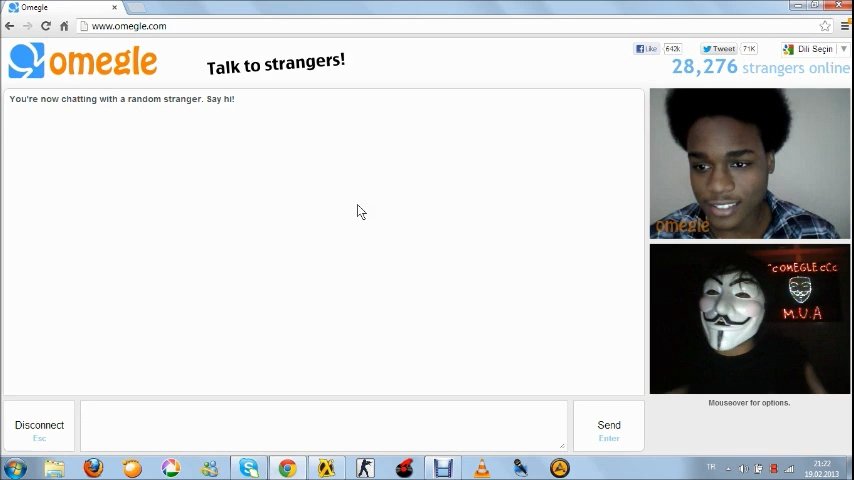Tweet about Omegle
This screenshot has height=480, width=854.
point(718,48)
